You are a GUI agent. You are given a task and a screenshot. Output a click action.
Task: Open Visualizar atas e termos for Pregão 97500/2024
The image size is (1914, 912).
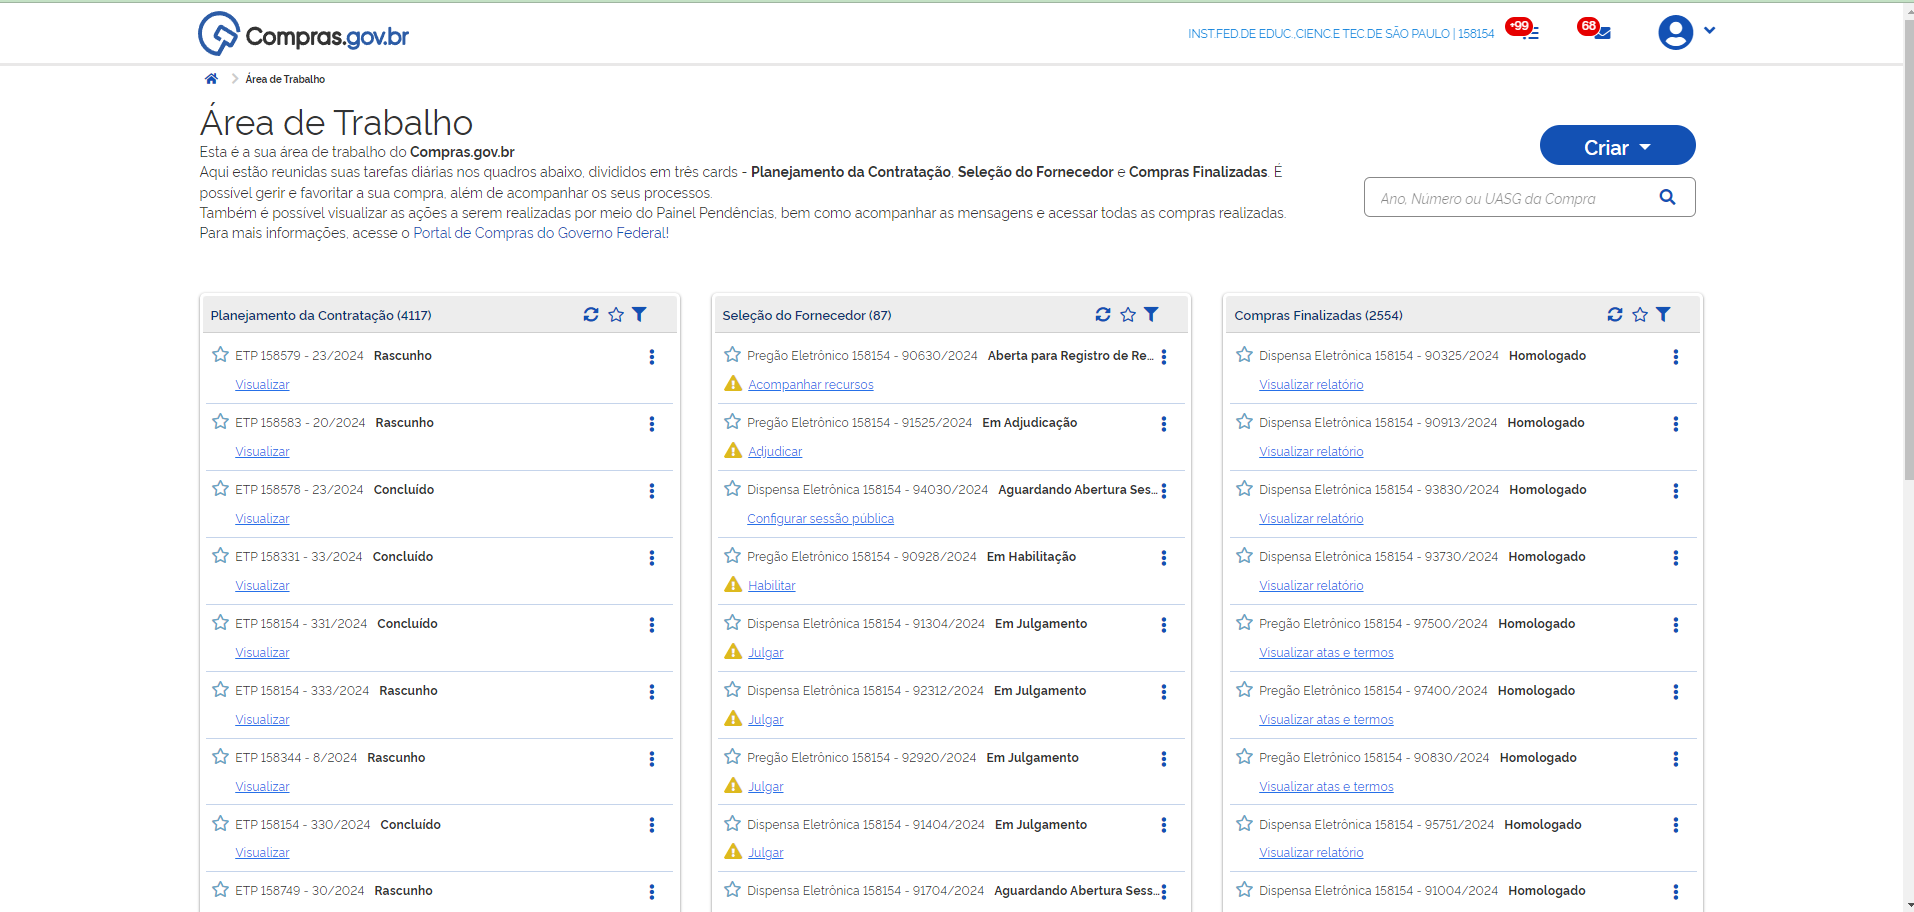(x=1326, y=653)
